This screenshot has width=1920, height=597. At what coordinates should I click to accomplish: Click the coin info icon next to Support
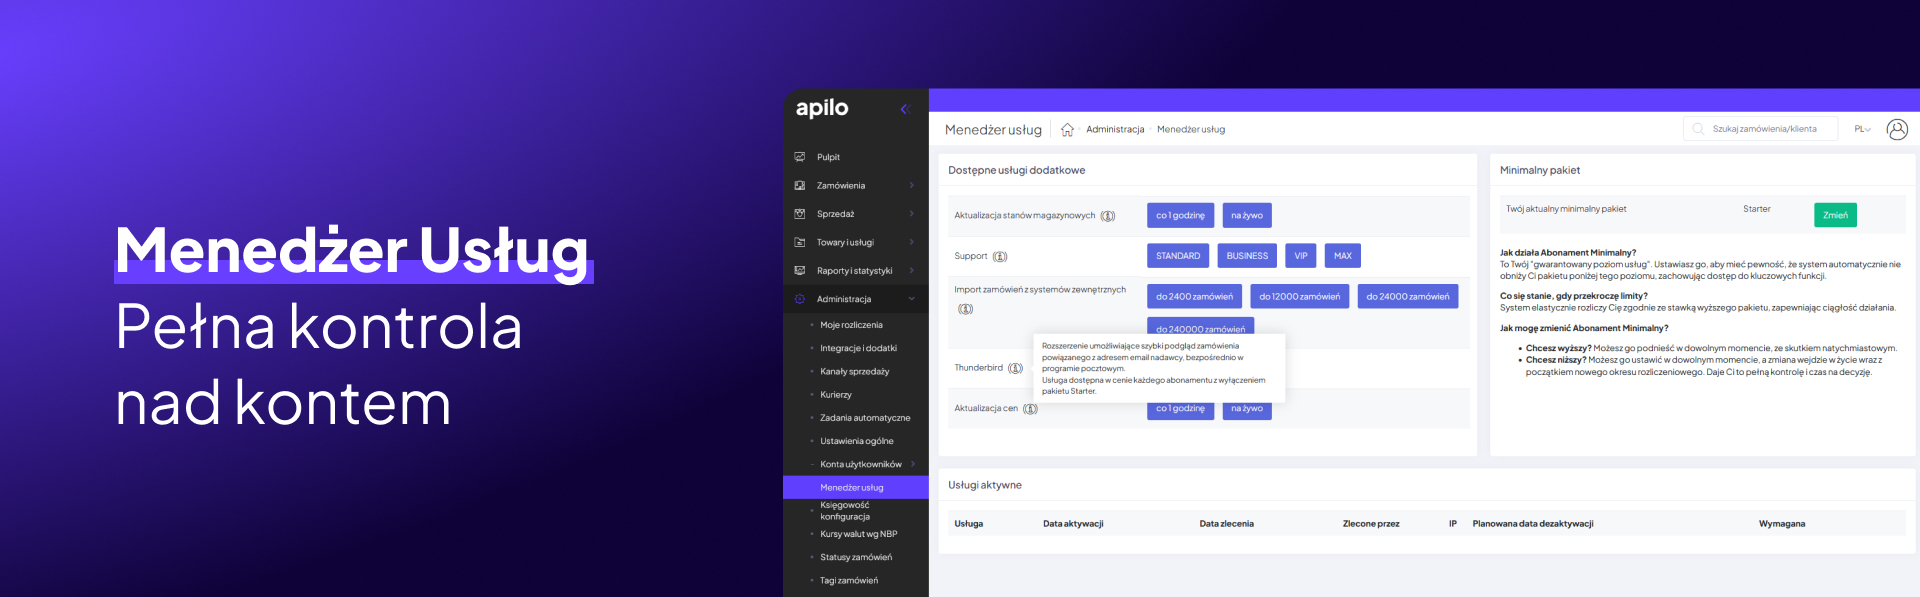click(x=1000, y=257)
